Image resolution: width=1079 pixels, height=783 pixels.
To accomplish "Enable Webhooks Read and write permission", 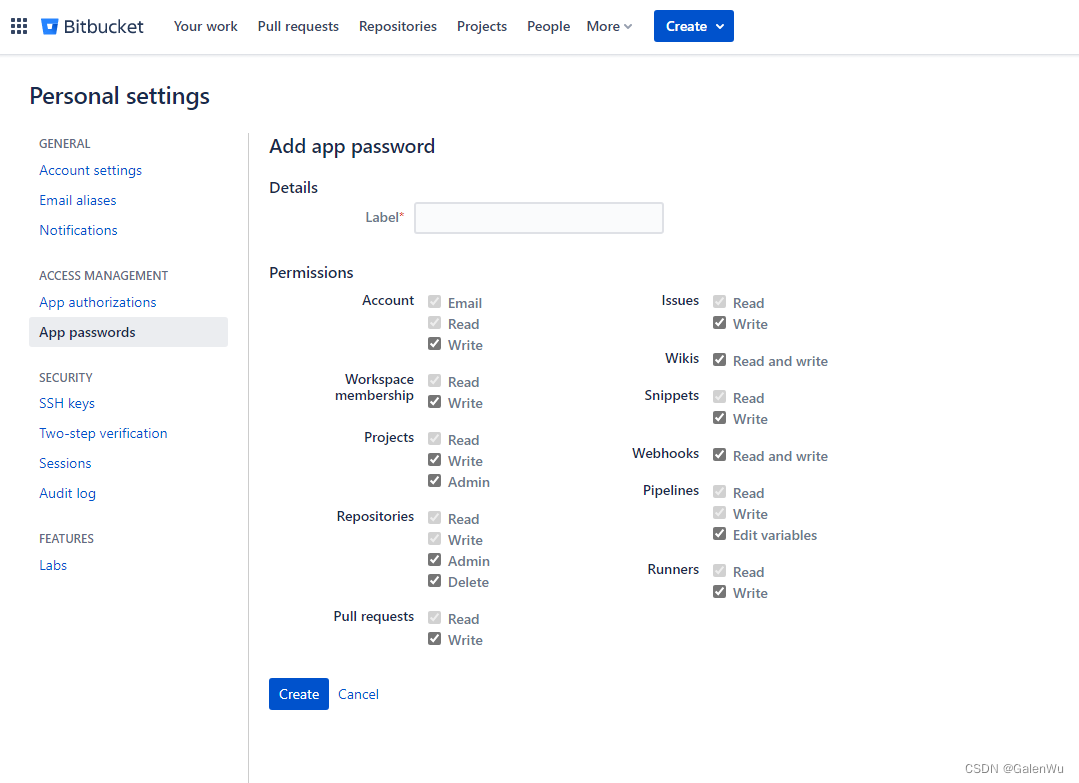I will (x=719, y=454).
